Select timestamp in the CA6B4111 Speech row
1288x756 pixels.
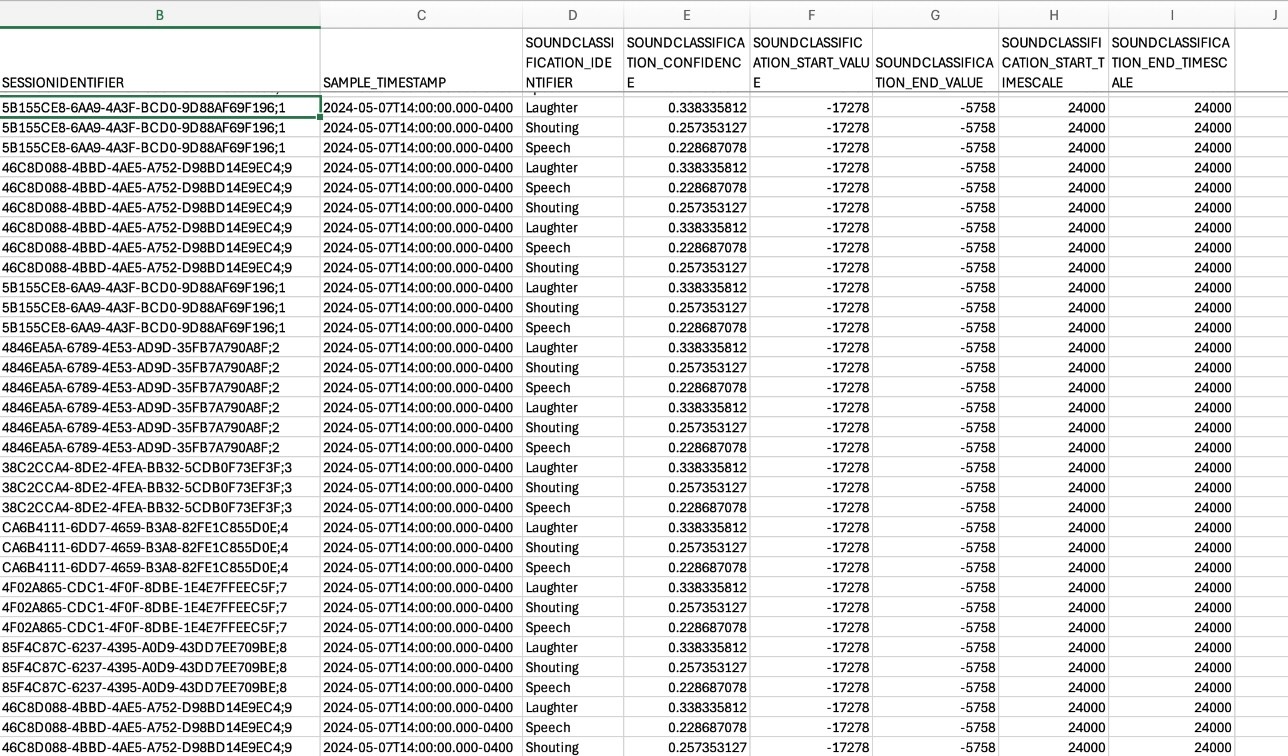tap(421, 567)
